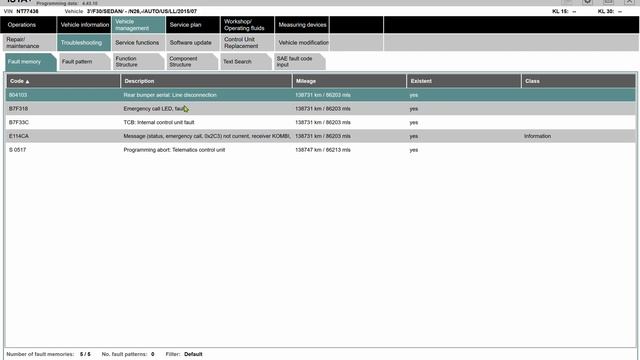Open the Component Structure tab
This screenshot has width=640, height=360.
click(192, 62)
